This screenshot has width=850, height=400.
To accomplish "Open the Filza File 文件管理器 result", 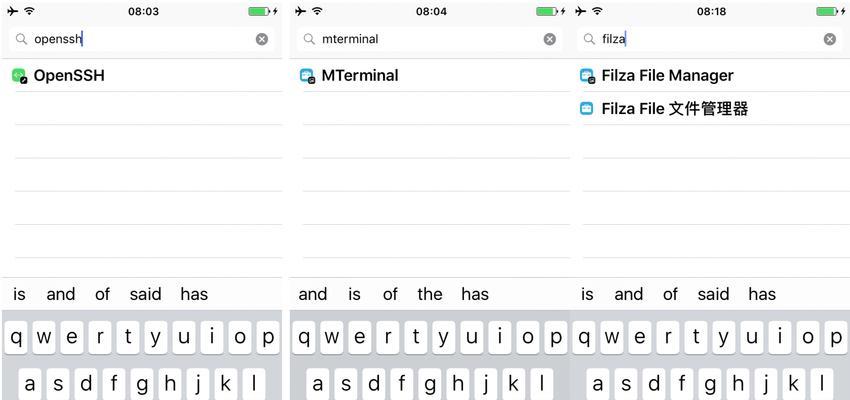I will [x=710, y=108].
